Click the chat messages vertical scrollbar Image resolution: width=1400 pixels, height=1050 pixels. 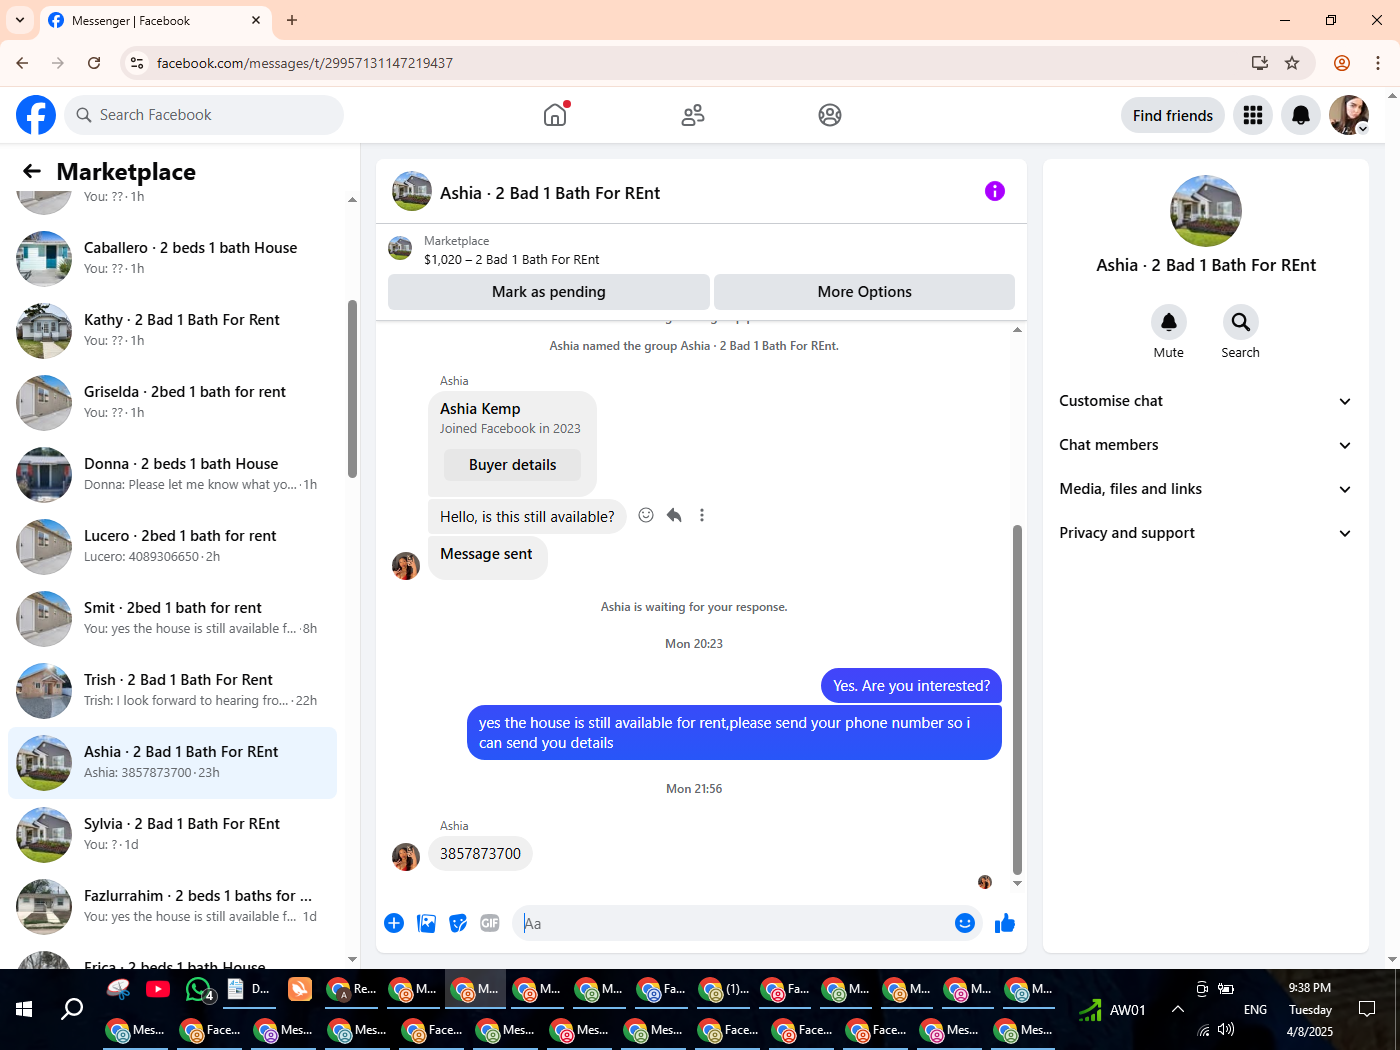pyautogui.click(x=1017, y=700)
